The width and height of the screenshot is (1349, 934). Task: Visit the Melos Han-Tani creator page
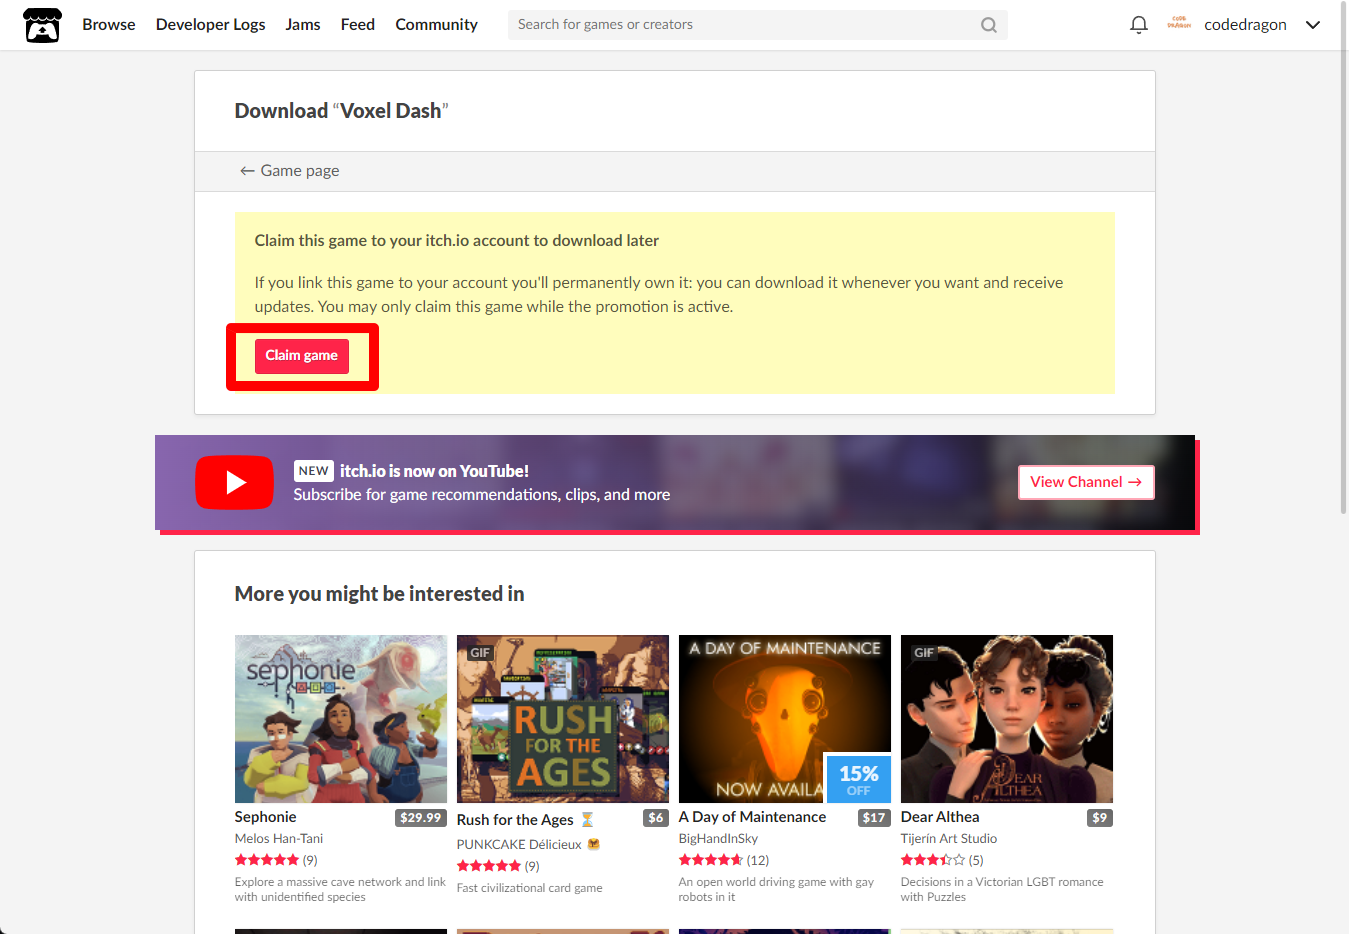[x=279, y=839]
